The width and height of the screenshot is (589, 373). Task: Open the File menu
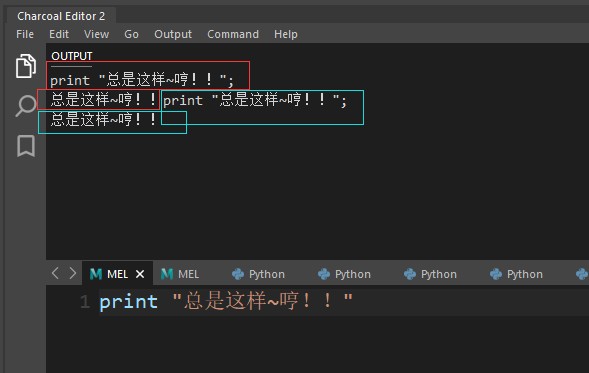point(25,34)
